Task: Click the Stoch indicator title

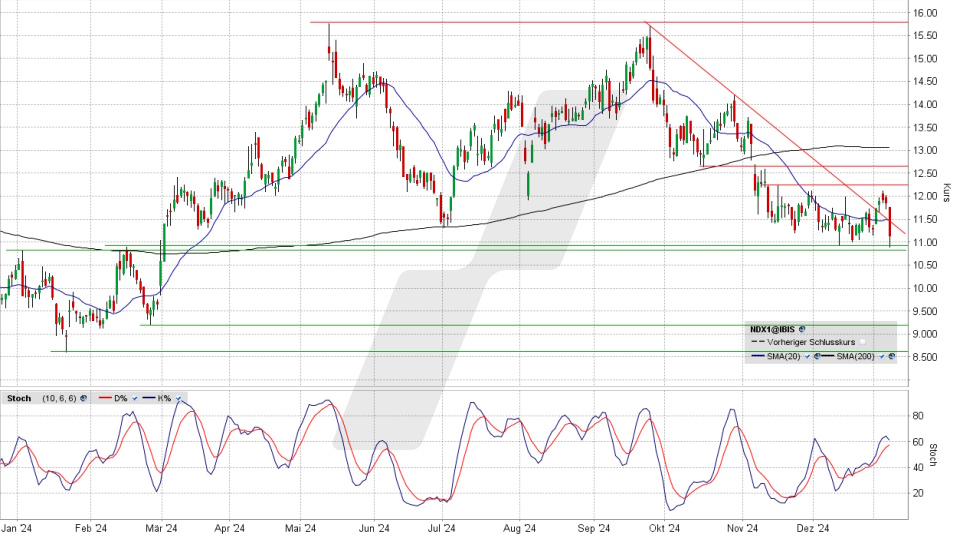Action: (19, 399)
